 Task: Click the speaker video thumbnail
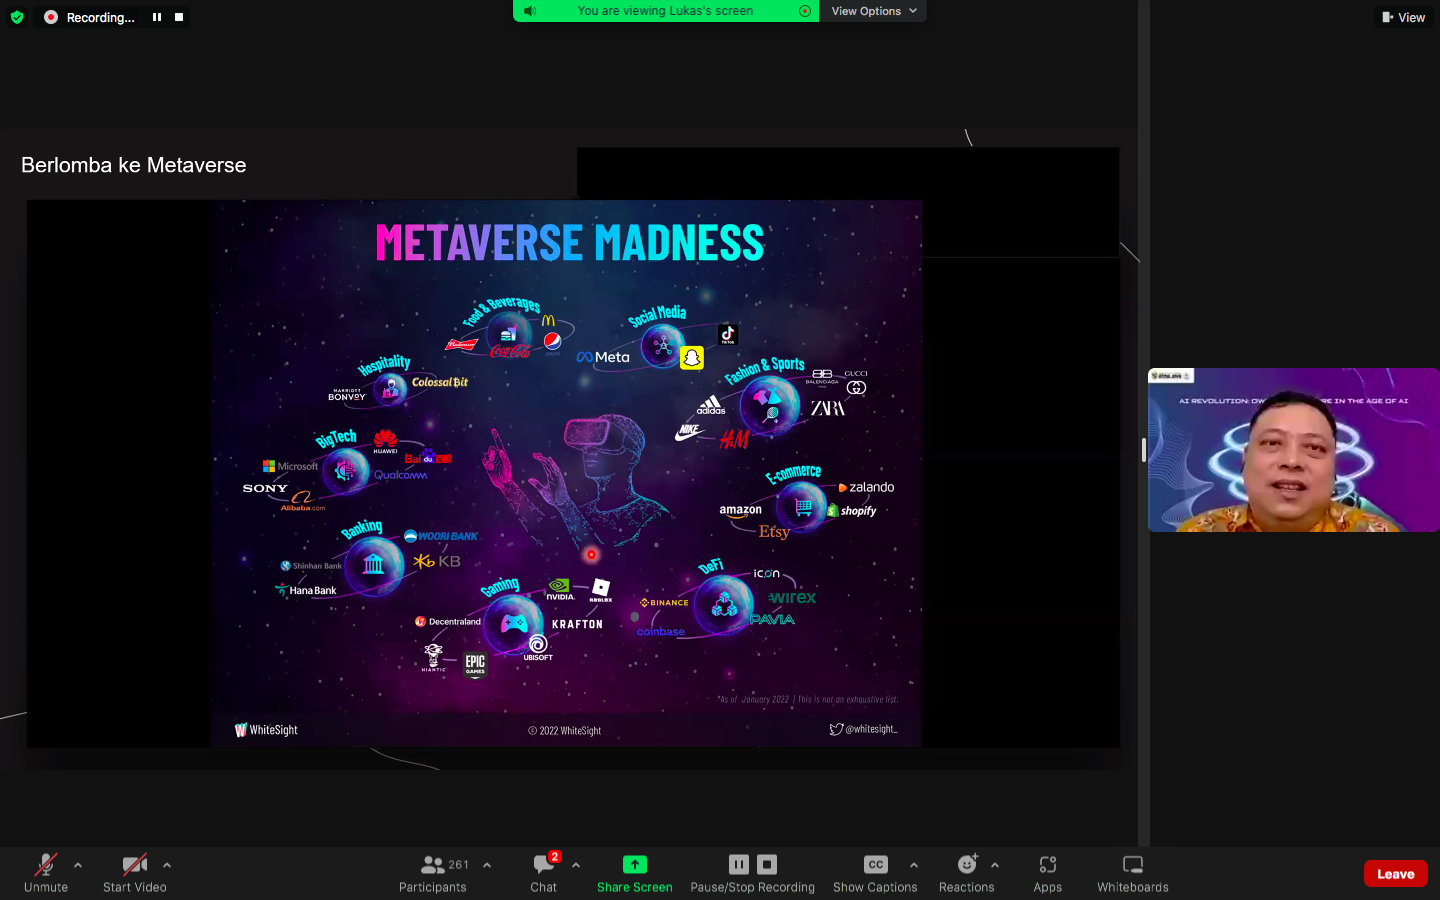(x=1293, y=450)
